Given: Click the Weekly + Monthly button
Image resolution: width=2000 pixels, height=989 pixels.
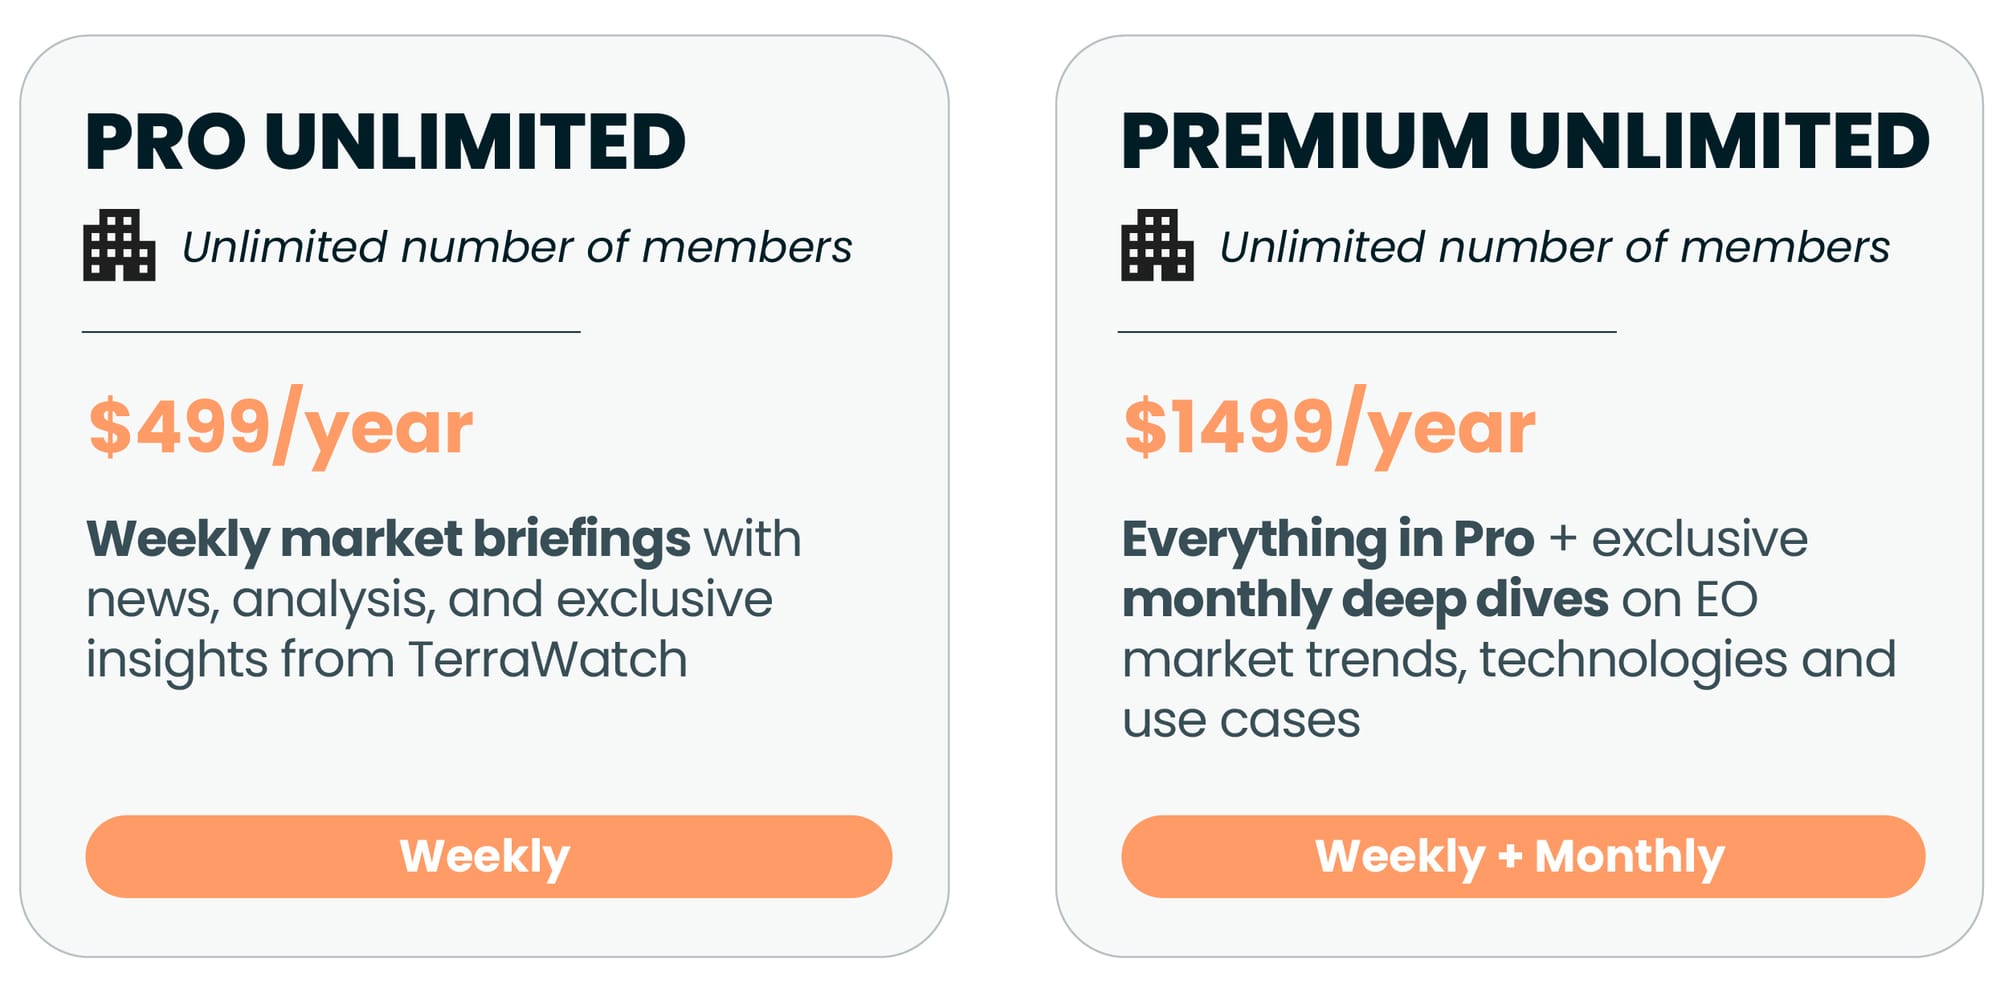Looking at the screenshot, I should pyautogui.click(x=1523, y=856).
